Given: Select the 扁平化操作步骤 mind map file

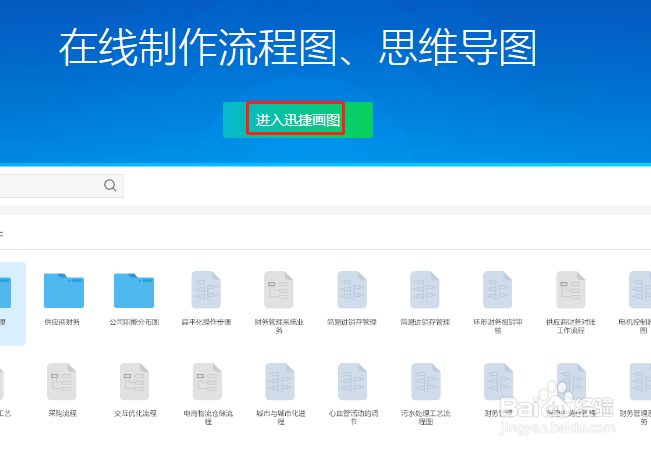Looking at the screenshot, I should point(206,290).
